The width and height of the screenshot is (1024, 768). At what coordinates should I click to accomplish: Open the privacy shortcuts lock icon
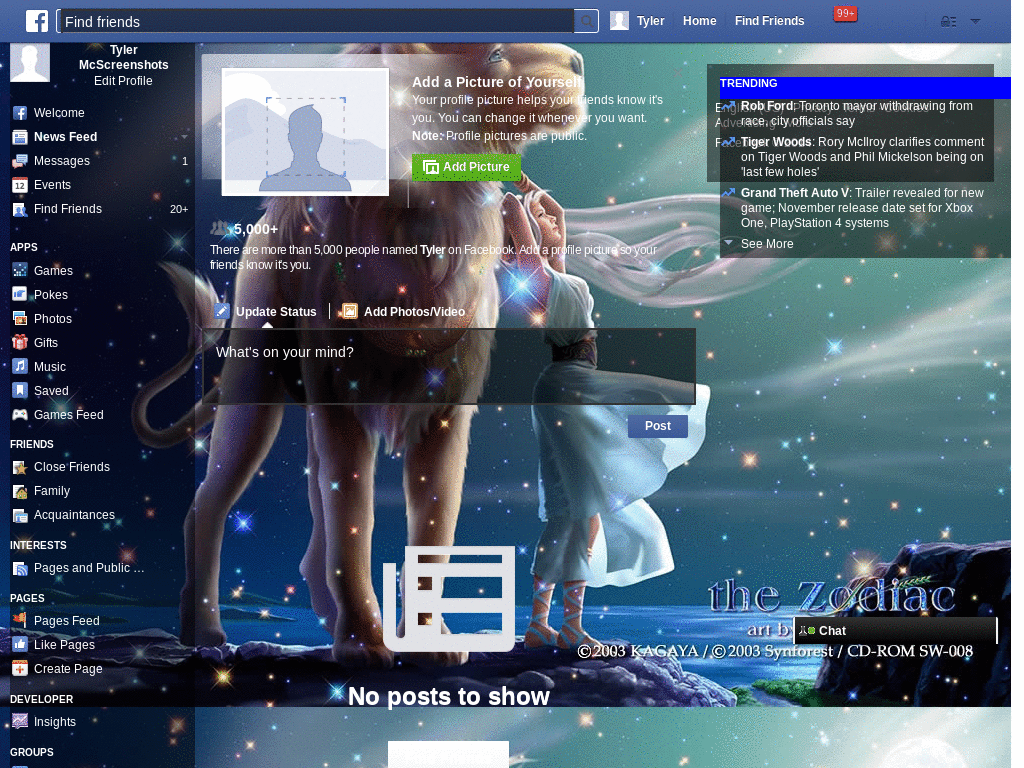(x=948, y=22)
